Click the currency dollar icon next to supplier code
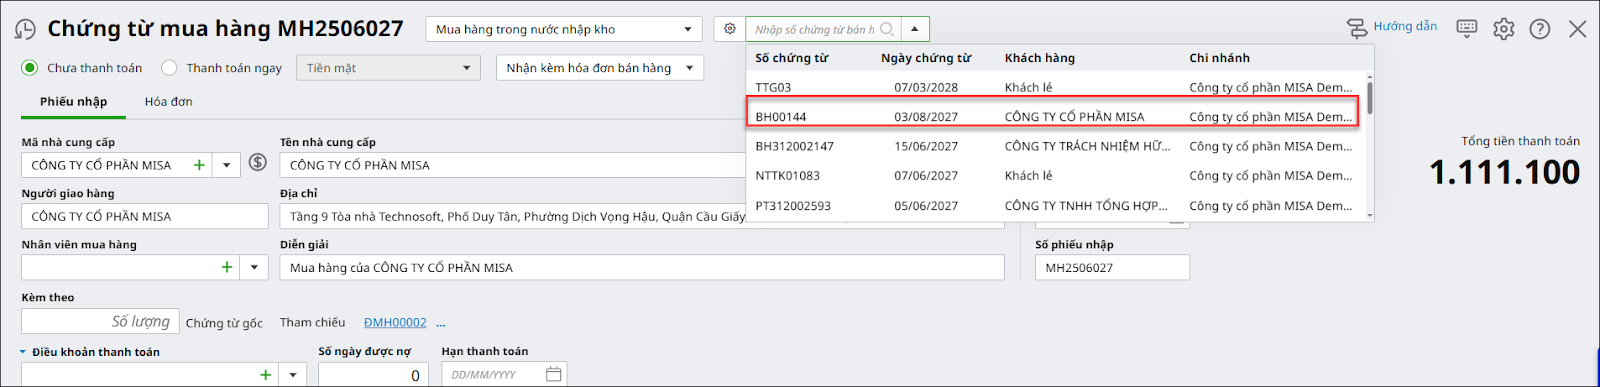1600x387 pixels. [258, 162]
